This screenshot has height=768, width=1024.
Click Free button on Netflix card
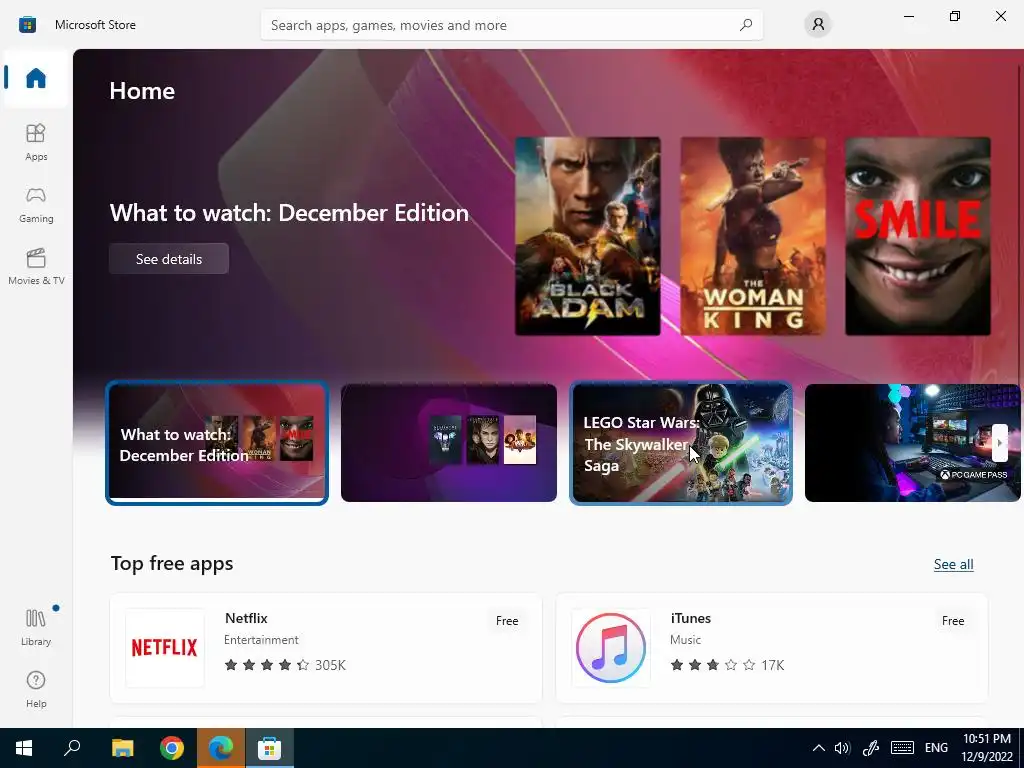point(507,620)
